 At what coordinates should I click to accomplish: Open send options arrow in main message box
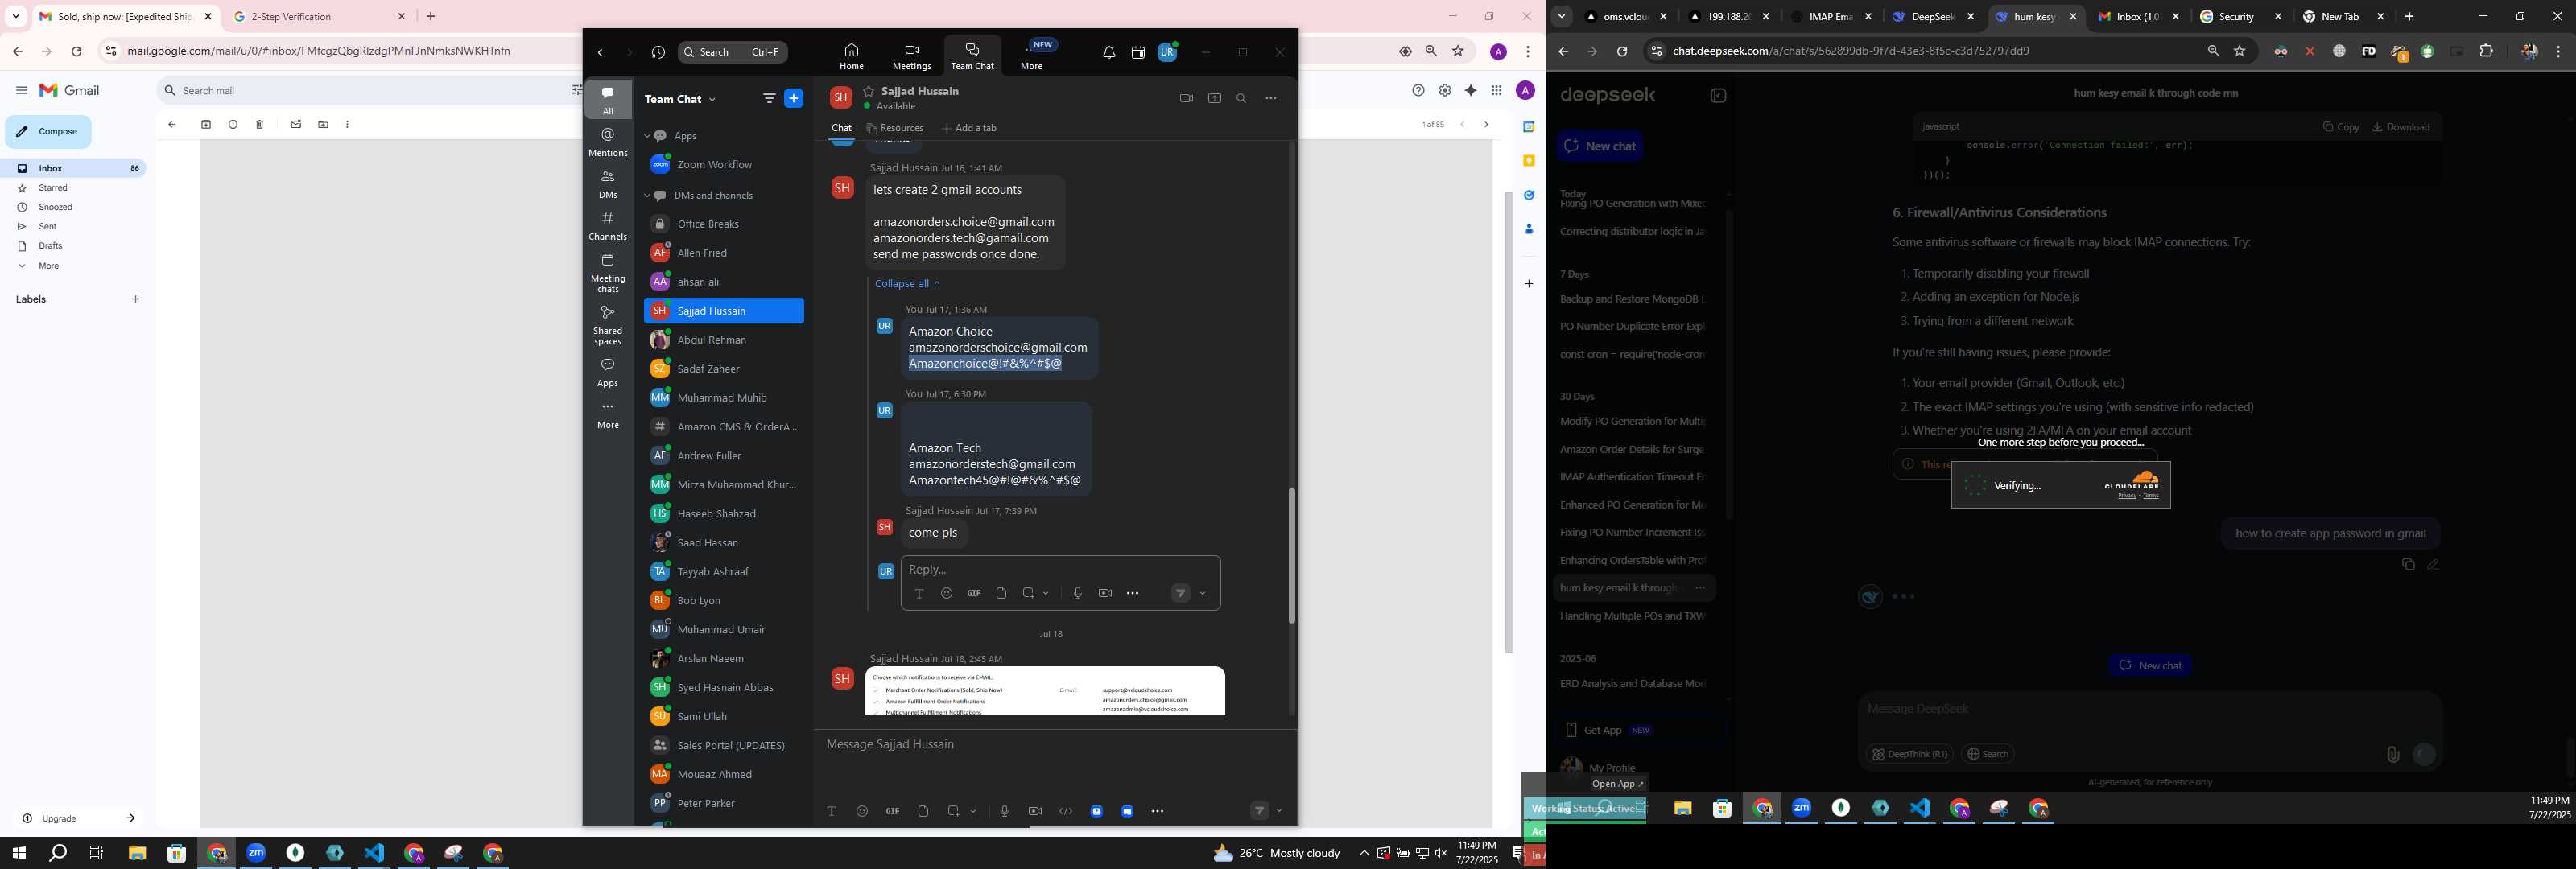click(1279, 811)
